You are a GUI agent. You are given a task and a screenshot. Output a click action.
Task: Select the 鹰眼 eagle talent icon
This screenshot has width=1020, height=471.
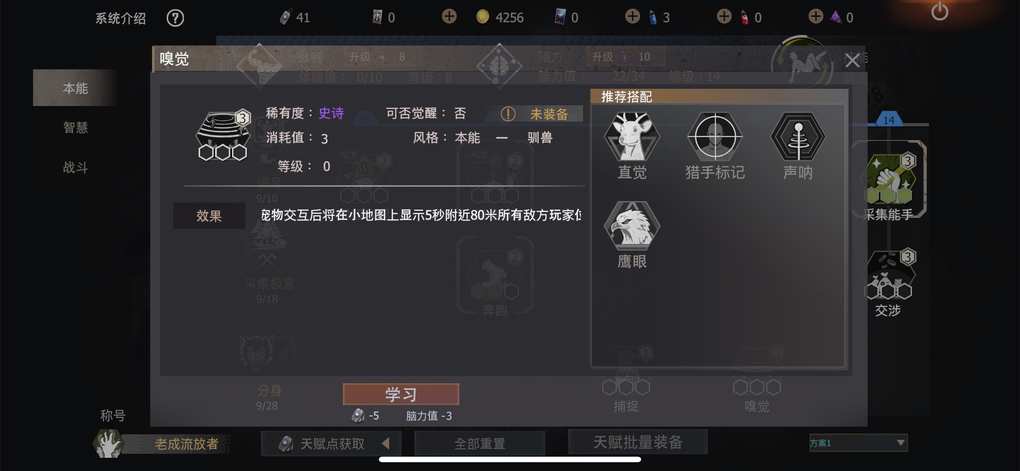(x=632, y=226)
